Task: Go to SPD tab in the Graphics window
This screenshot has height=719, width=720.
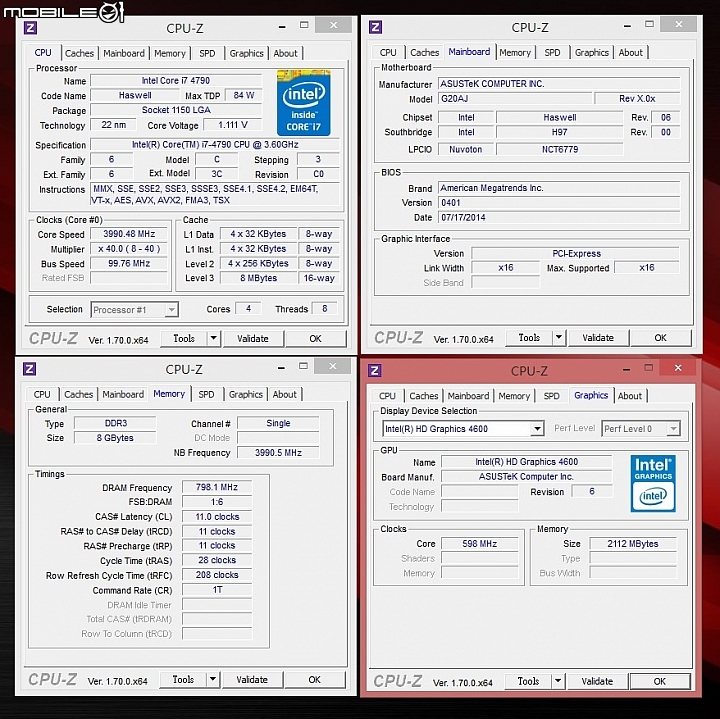Action: coord(551,396)
